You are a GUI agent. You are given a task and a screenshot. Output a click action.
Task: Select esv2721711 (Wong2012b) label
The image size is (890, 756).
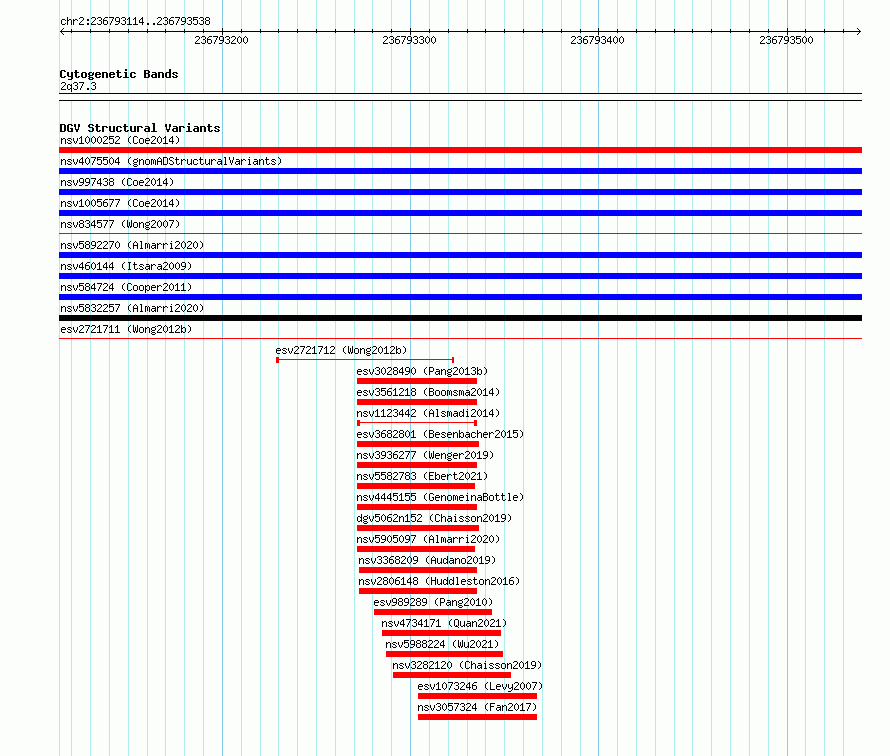[x=126, y=329]
